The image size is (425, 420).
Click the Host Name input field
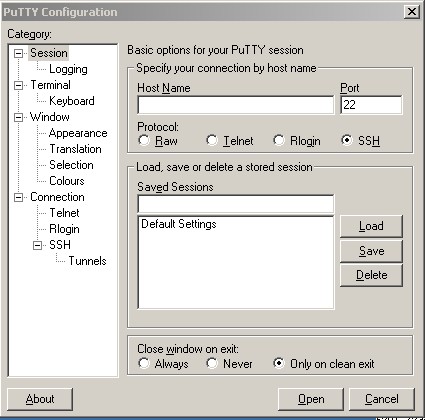[x=236, y=105]
